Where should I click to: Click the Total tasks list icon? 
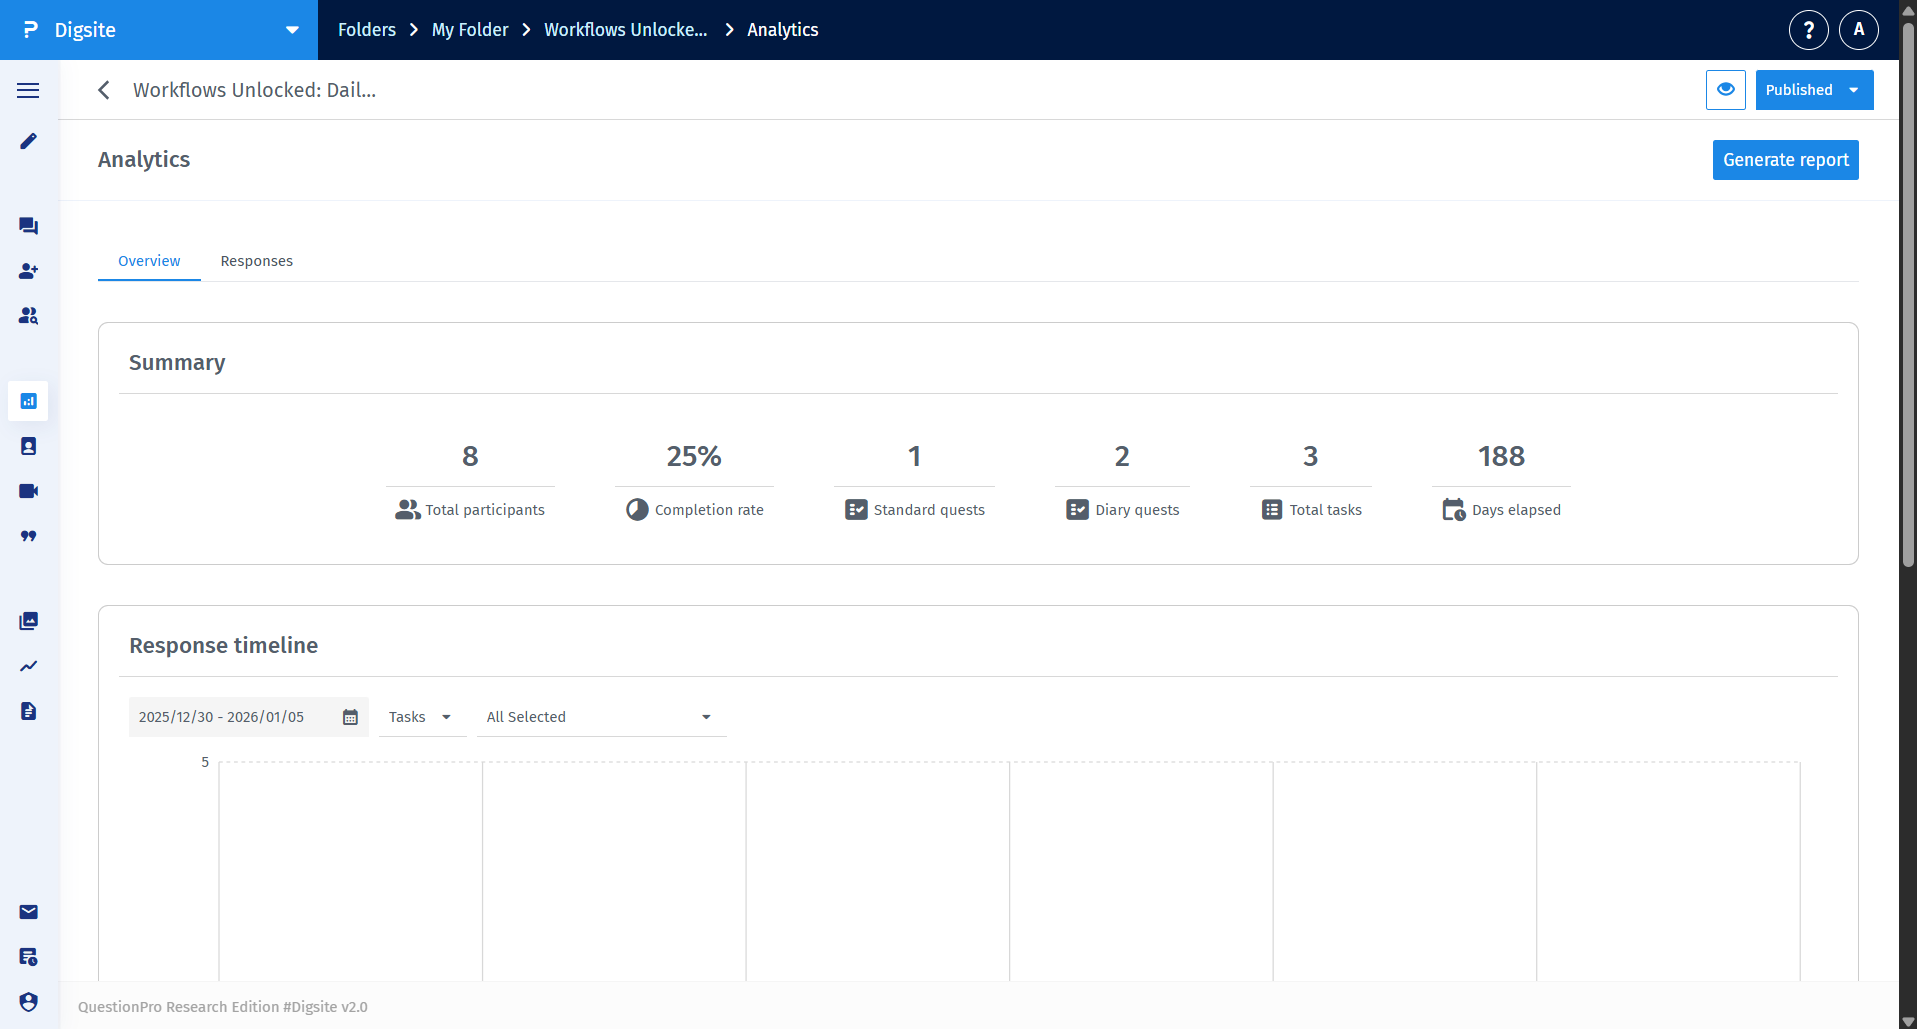[x=1272, y=510]
